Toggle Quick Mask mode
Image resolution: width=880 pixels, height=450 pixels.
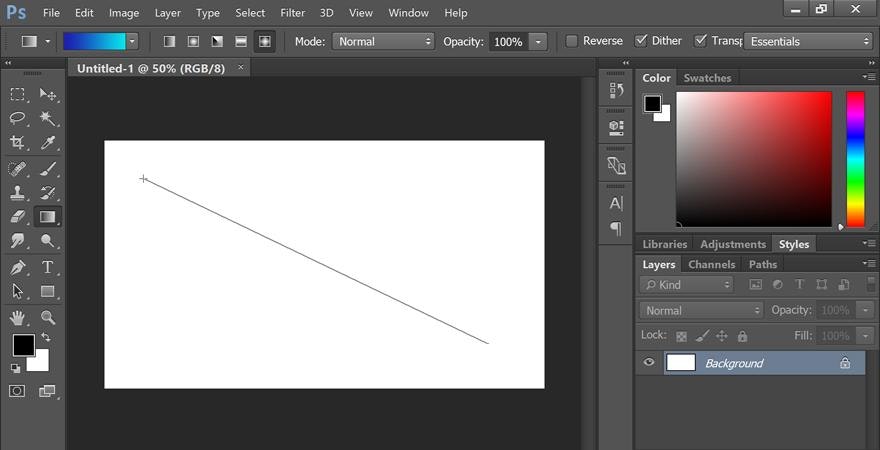tap(17, 391)
